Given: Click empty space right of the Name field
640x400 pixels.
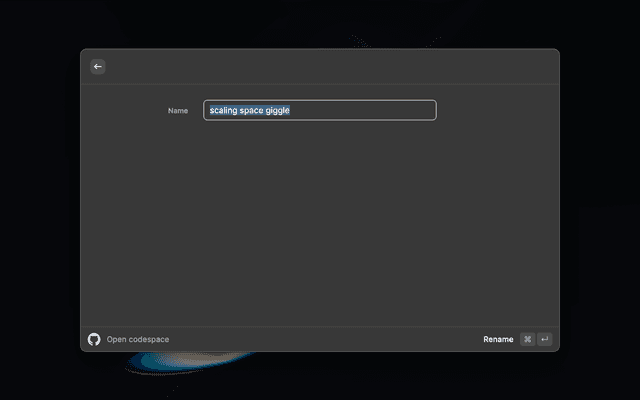Looking at the screenshot, I should [495, 110].
